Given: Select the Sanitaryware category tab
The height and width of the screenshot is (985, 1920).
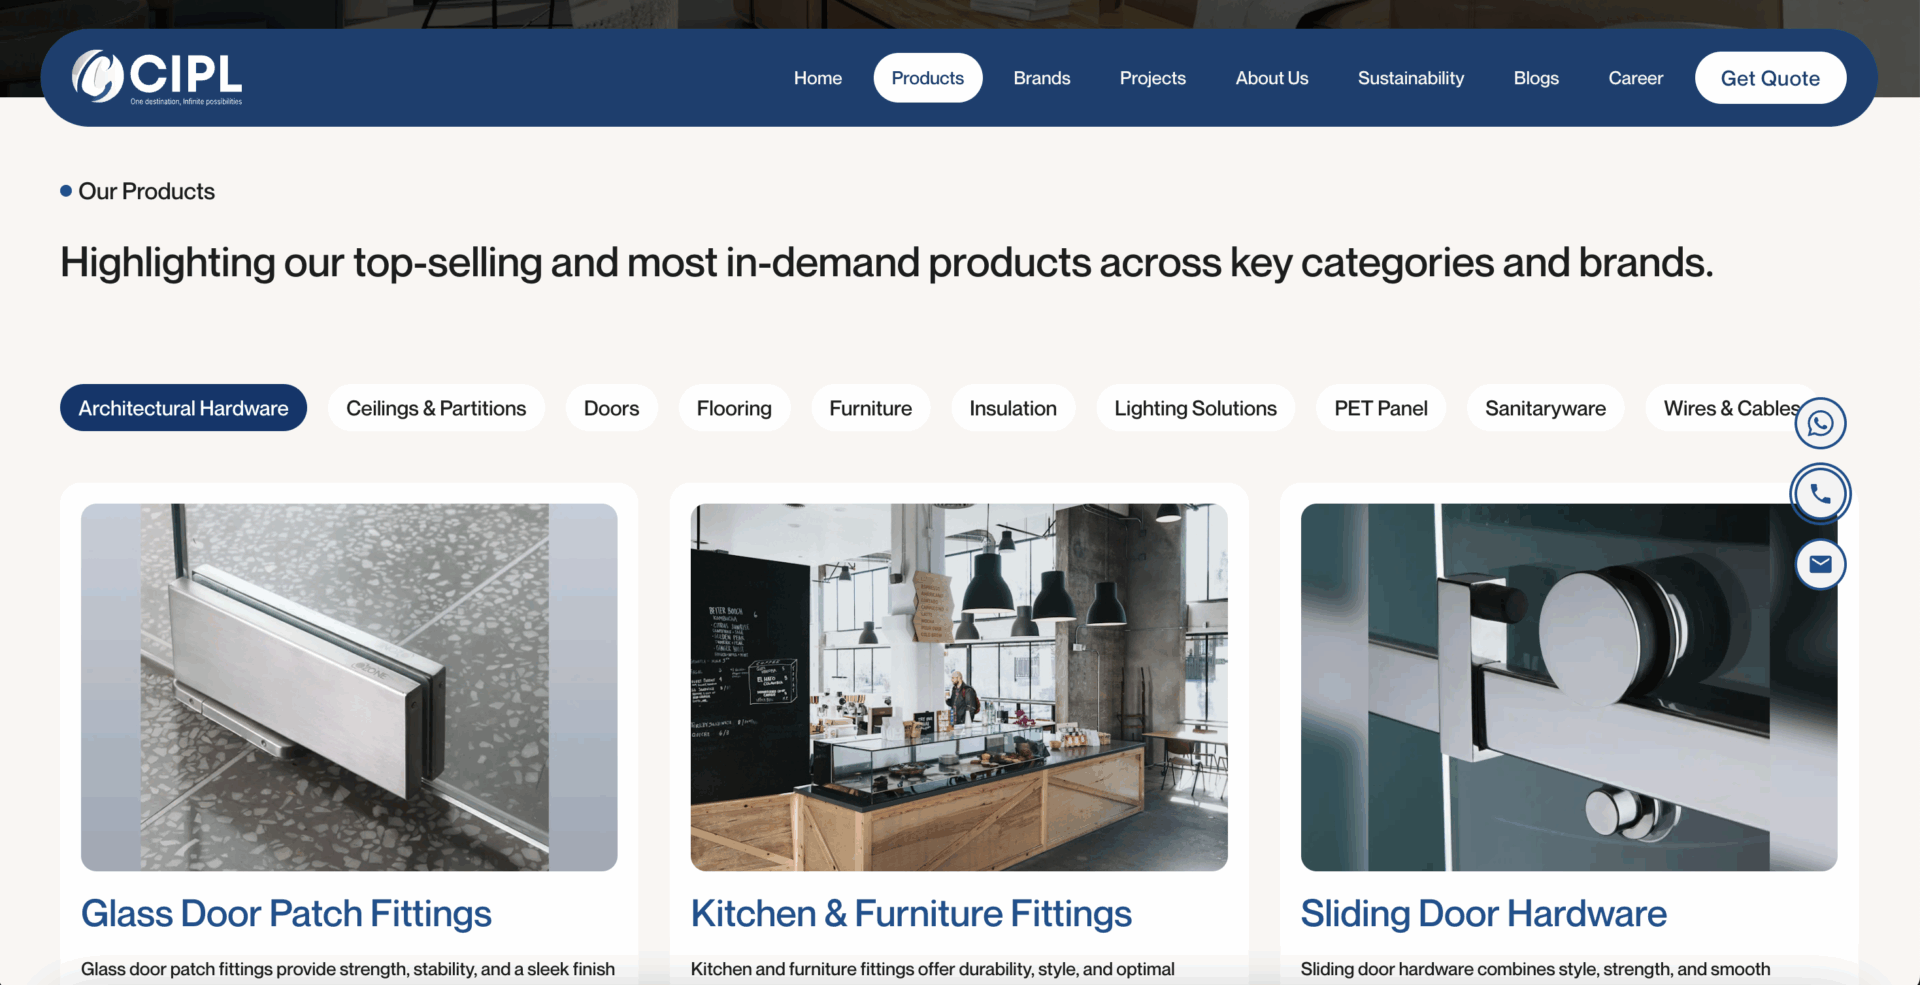Looking at the screenshot, I should tap(1545, 408).
